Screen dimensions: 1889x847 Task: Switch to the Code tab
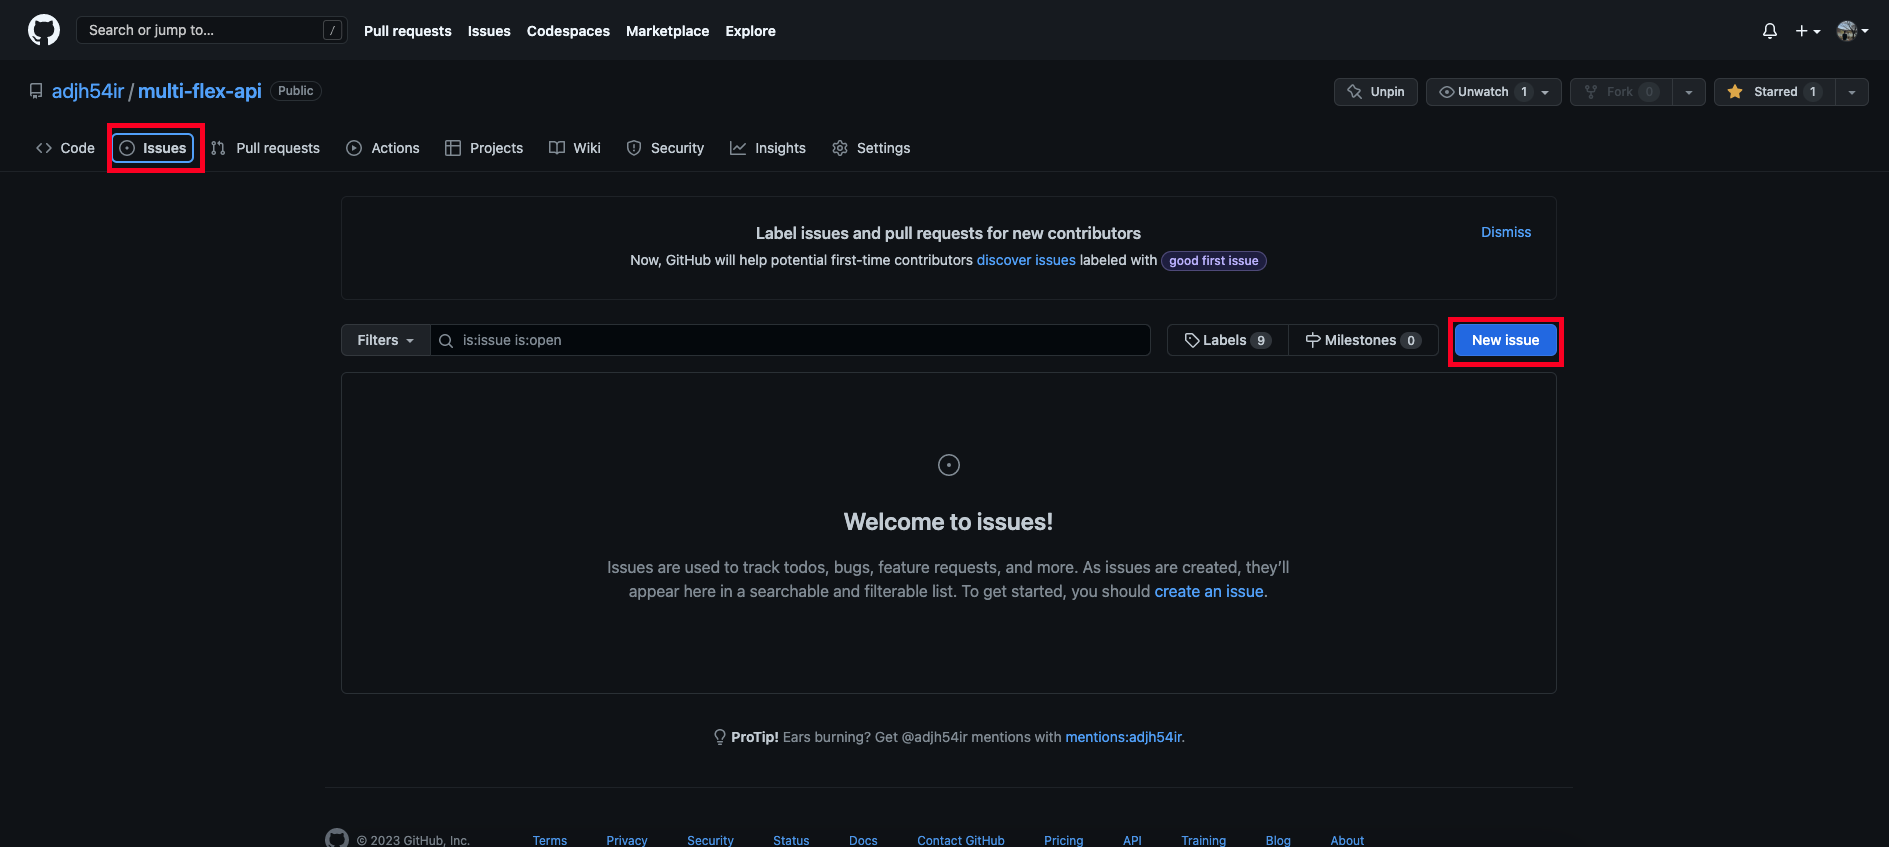(65, 148)
